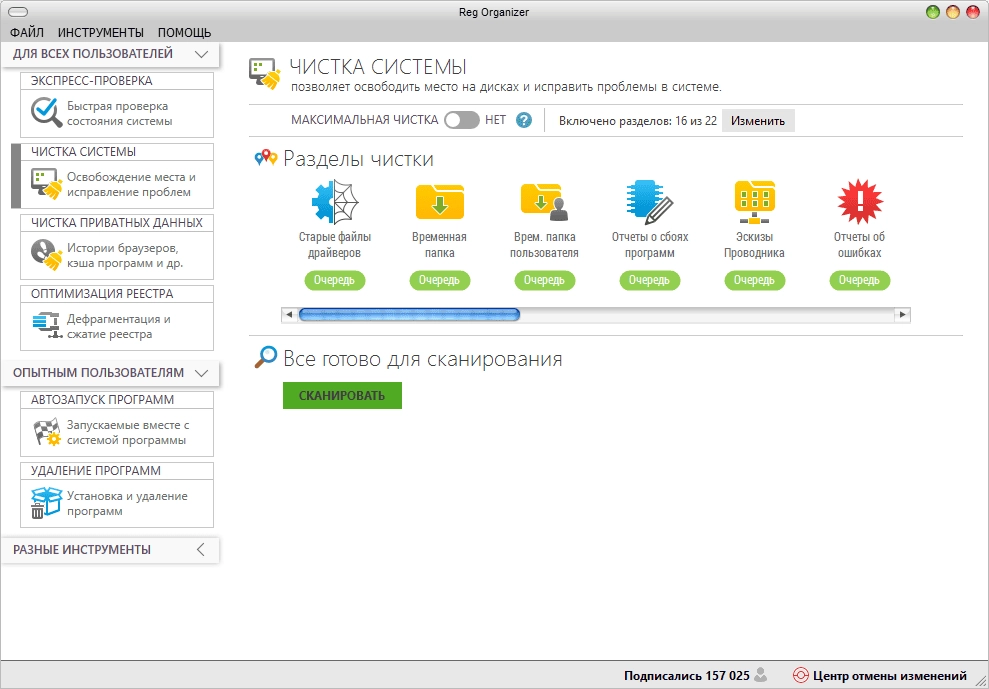989x689 pixels.
Task: Click the Autostart programs flag icon
Action: 47,432
